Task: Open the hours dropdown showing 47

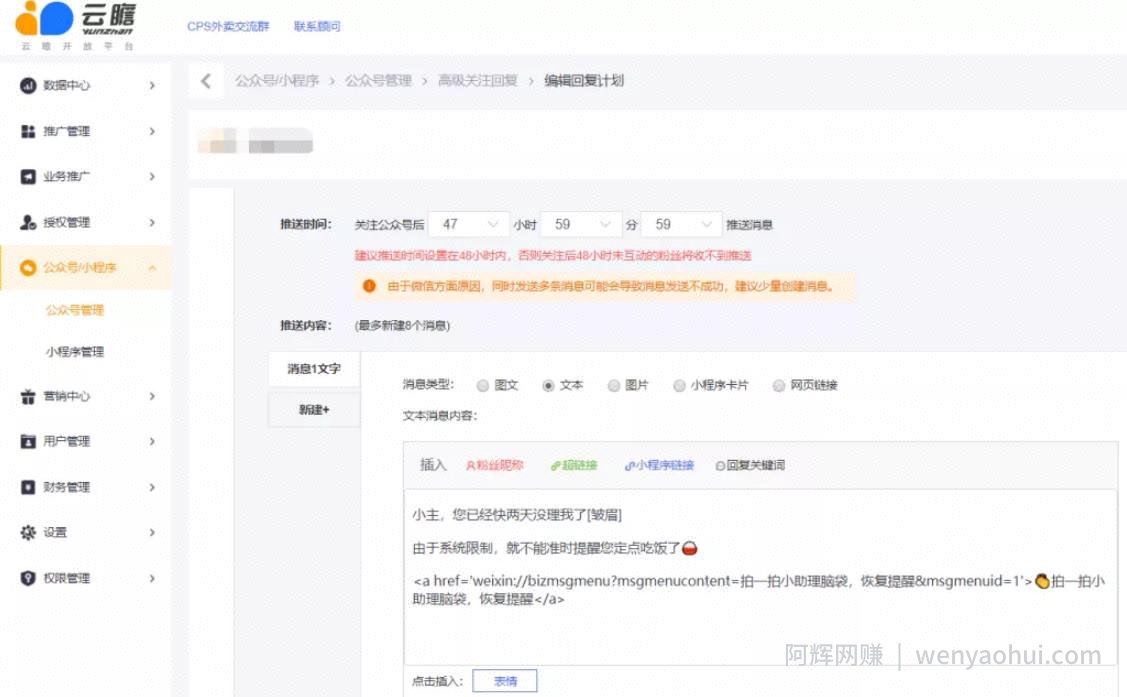Action: coord(469,224)
